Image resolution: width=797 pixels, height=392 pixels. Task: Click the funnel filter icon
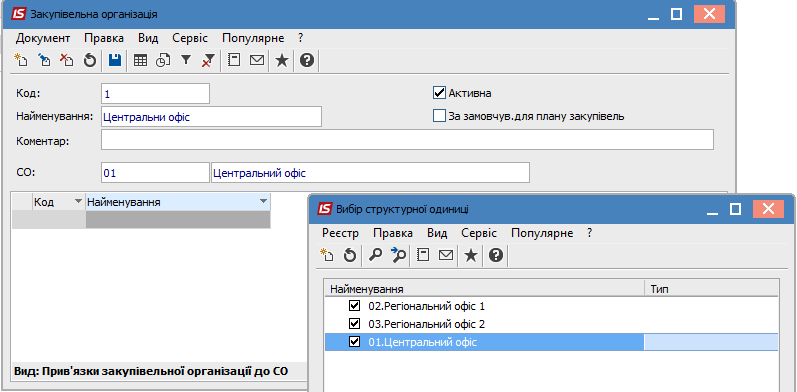186,61
